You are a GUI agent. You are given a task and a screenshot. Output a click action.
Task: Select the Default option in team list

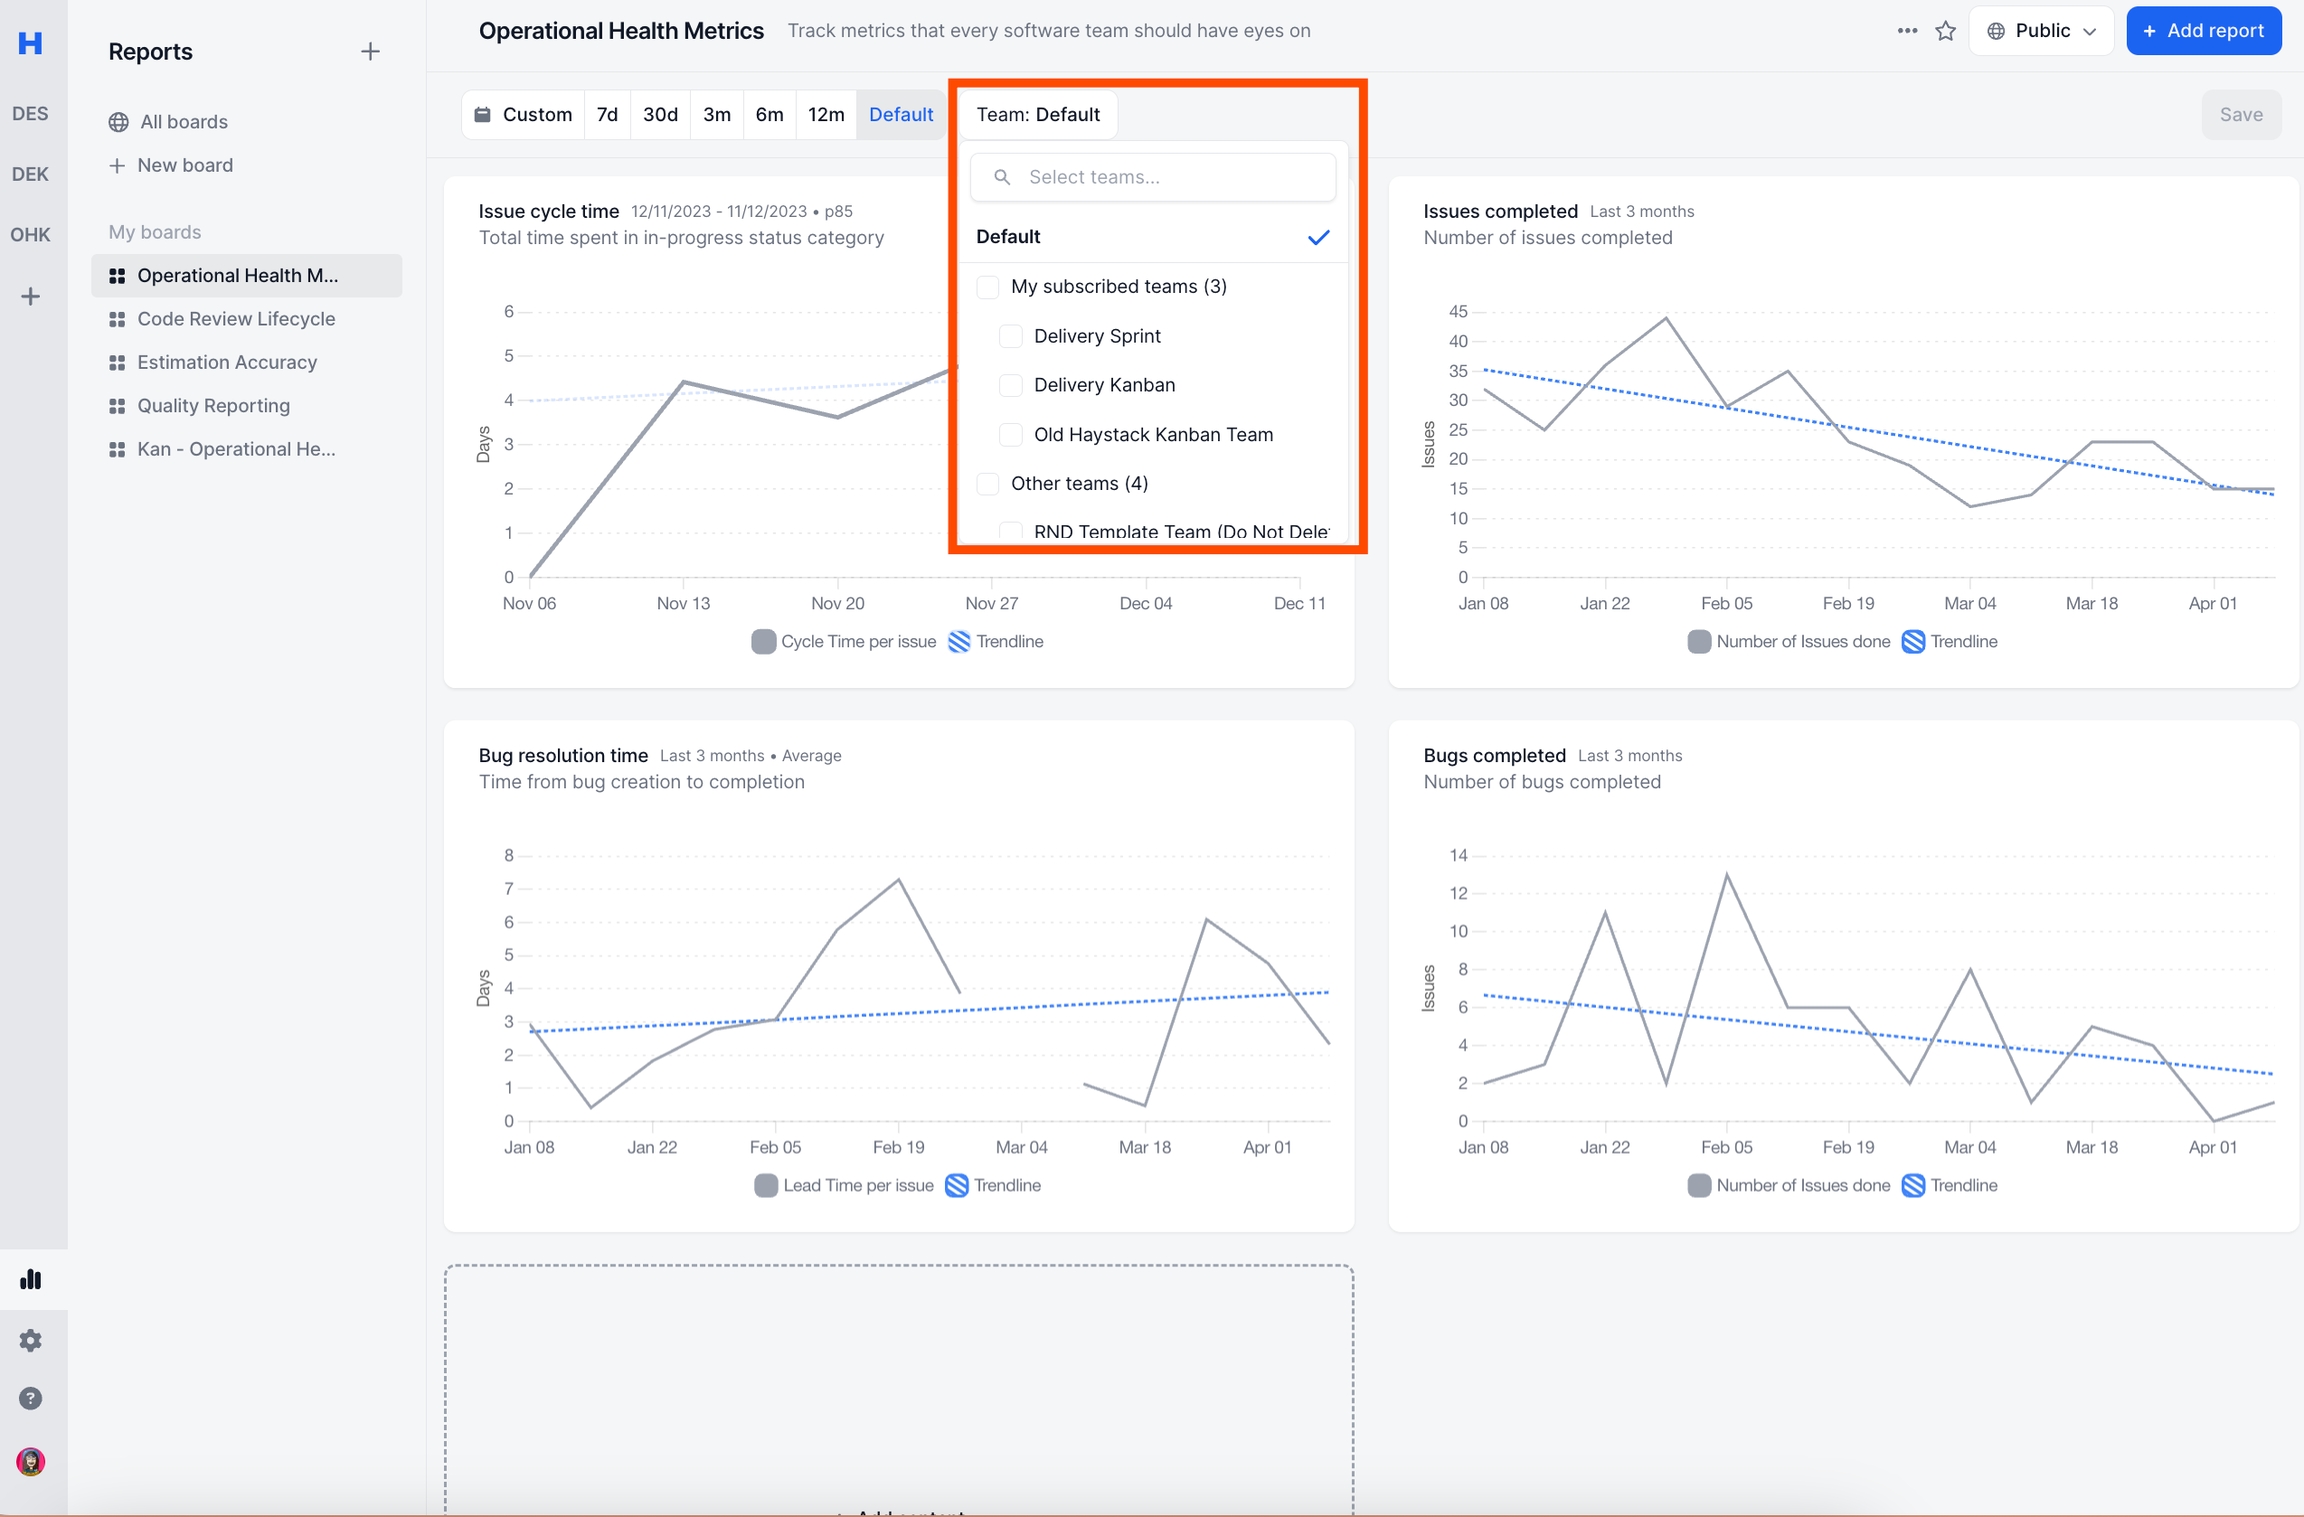point(1153,237)
